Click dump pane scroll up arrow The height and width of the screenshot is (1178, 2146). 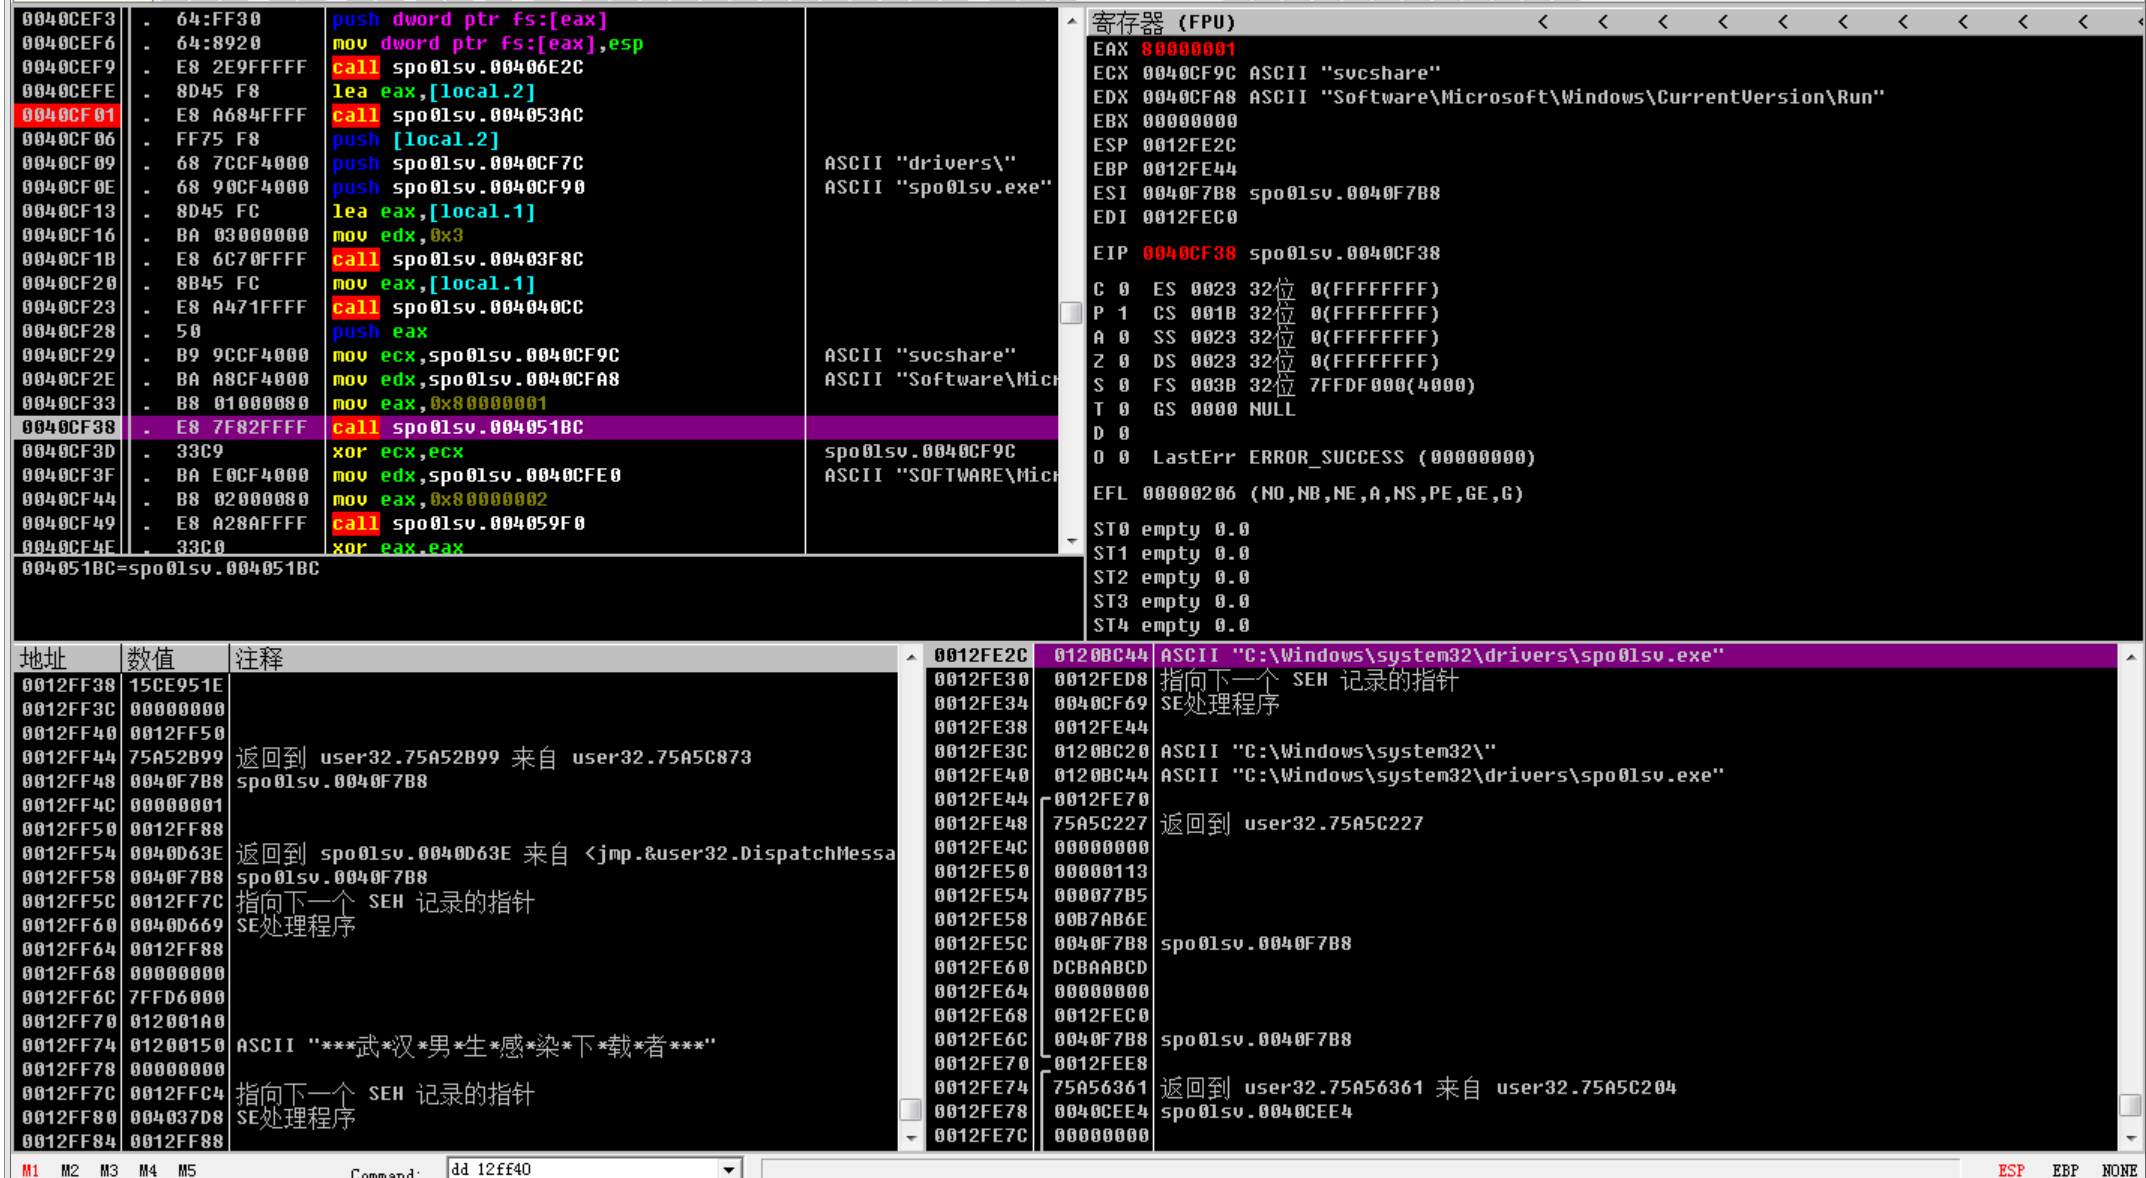[x=910, y=657]
